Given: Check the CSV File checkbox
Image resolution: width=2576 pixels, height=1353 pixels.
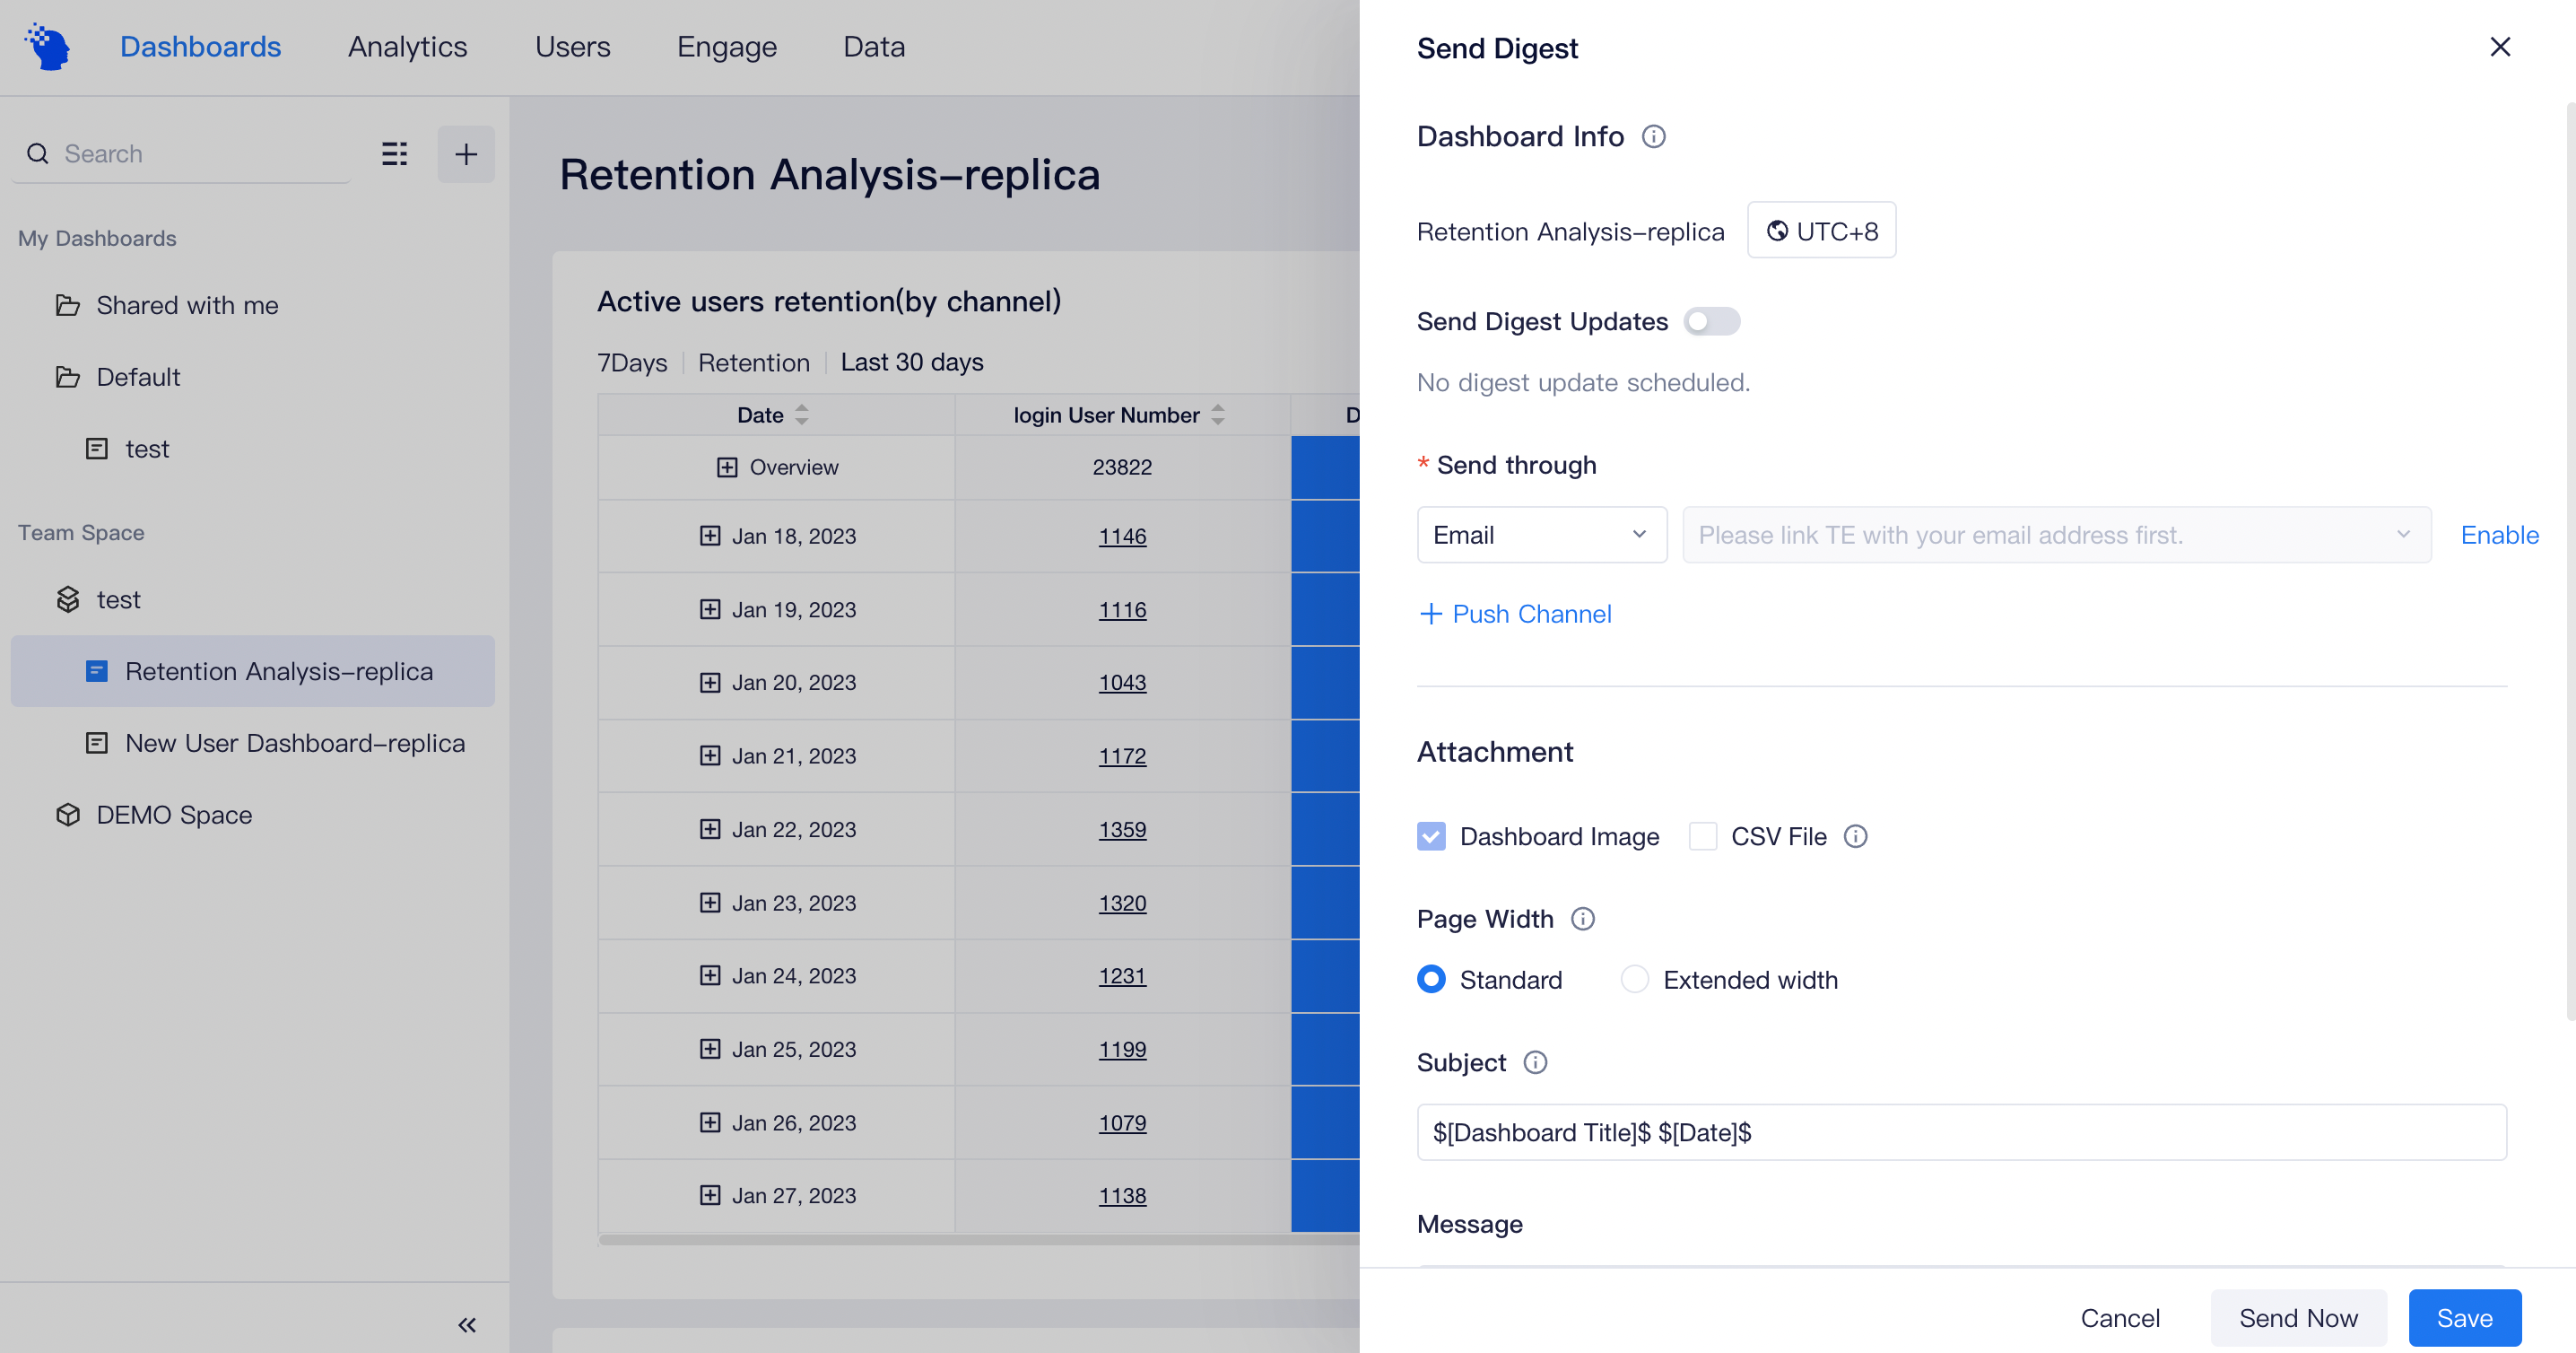Looking at the screenshot, I should [1703, 836].
